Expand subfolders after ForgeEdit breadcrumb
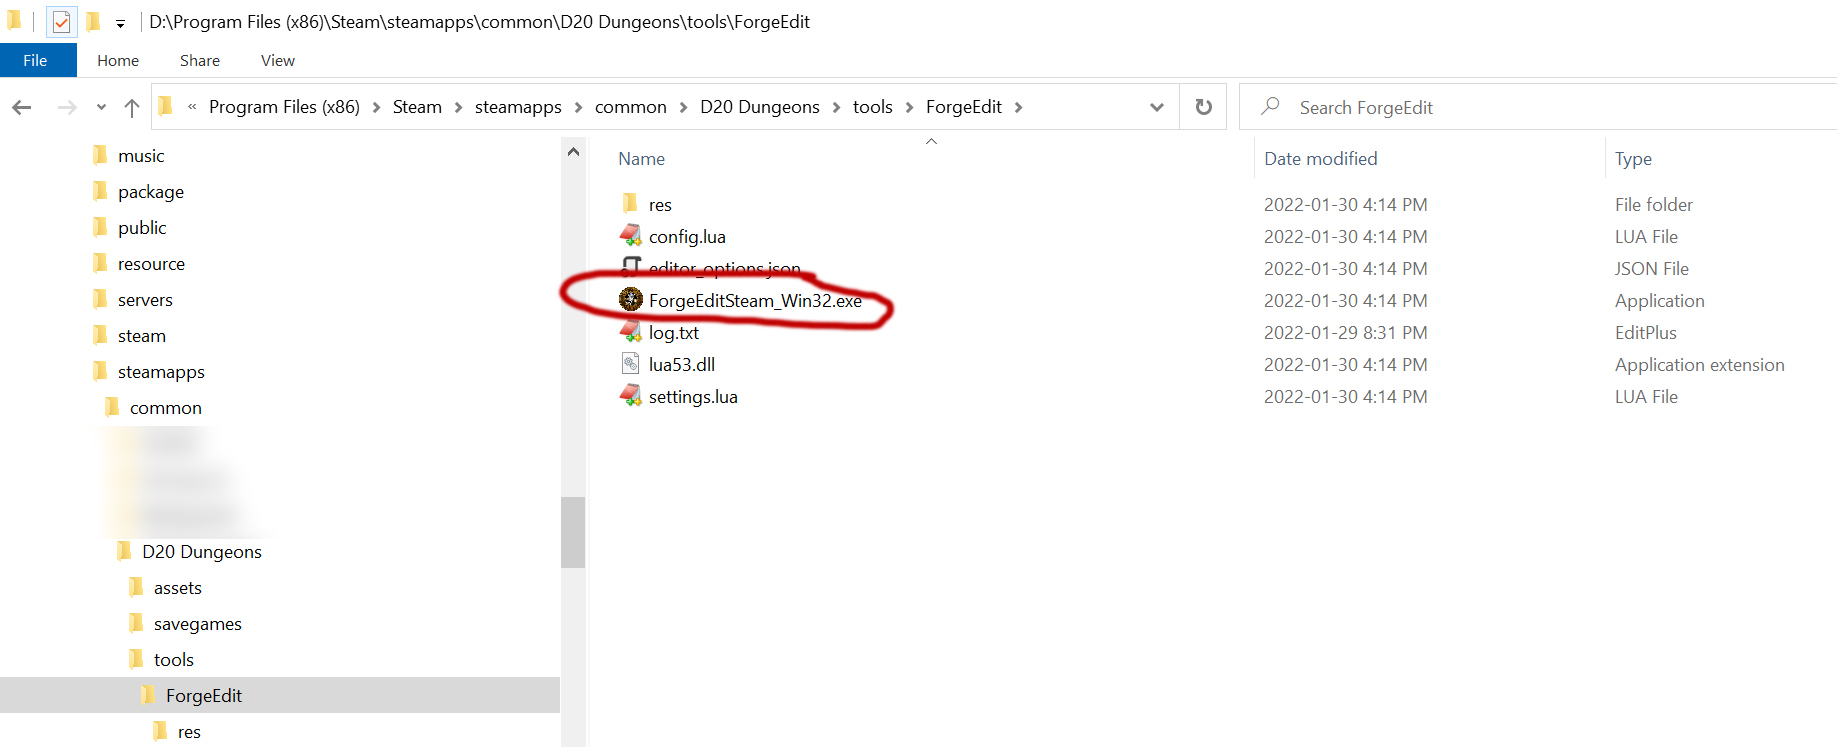Screen dimensions: 1837x747 pos(1018,107)
